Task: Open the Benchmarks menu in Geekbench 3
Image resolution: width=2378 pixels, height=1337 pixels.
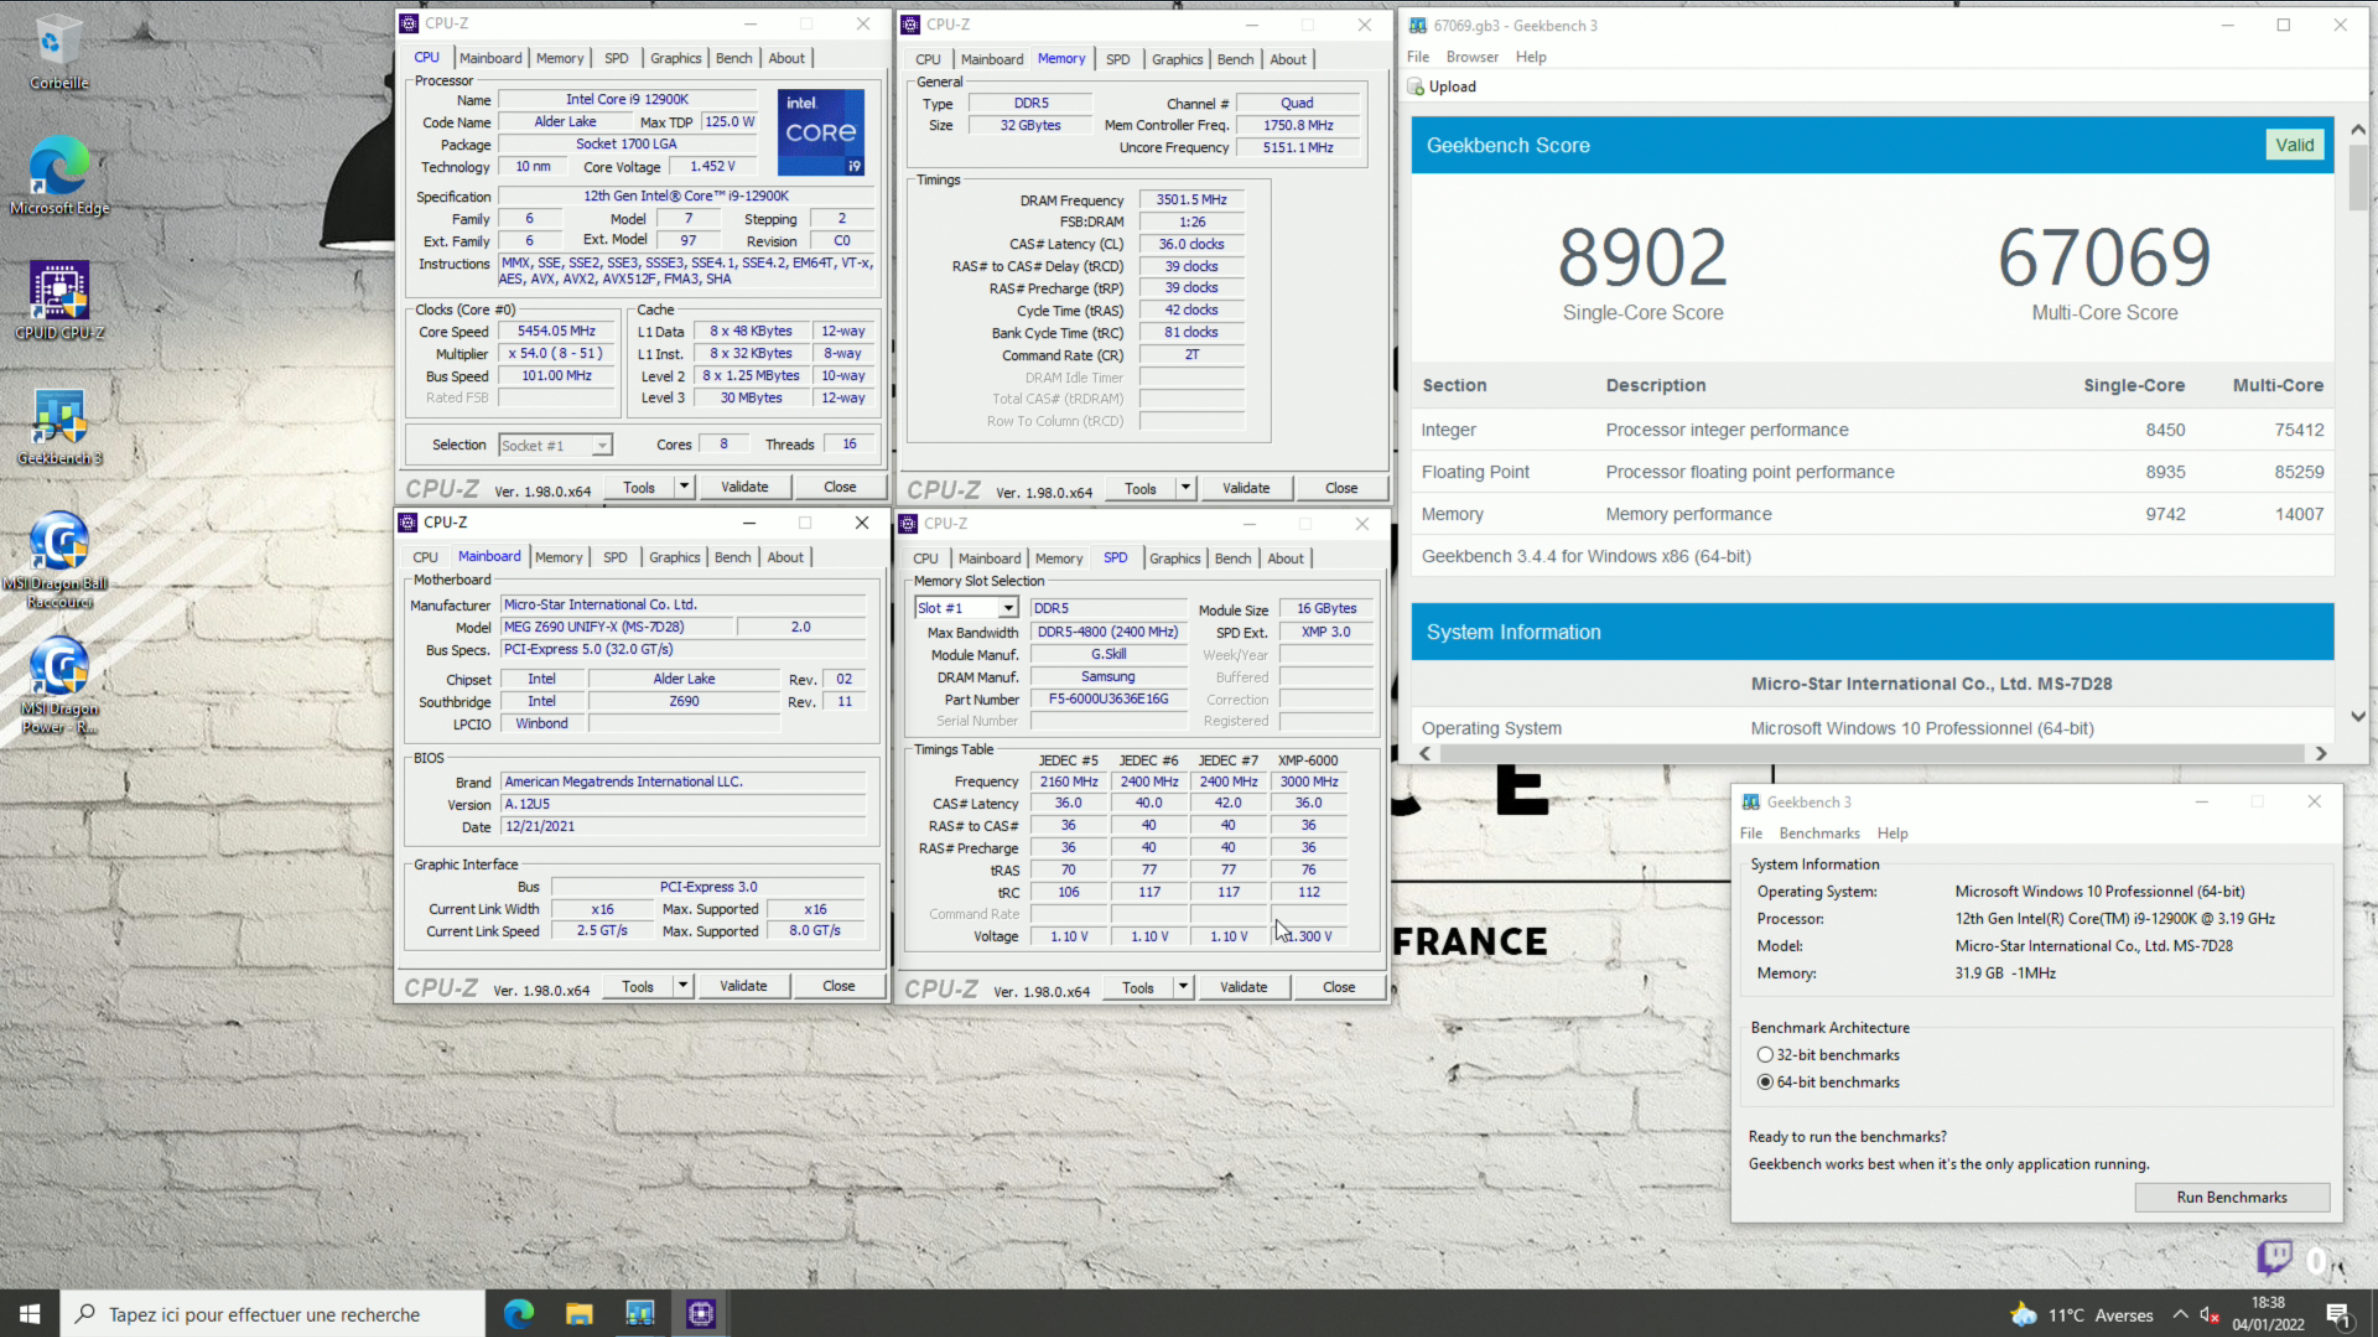Action: (1819, 833)
